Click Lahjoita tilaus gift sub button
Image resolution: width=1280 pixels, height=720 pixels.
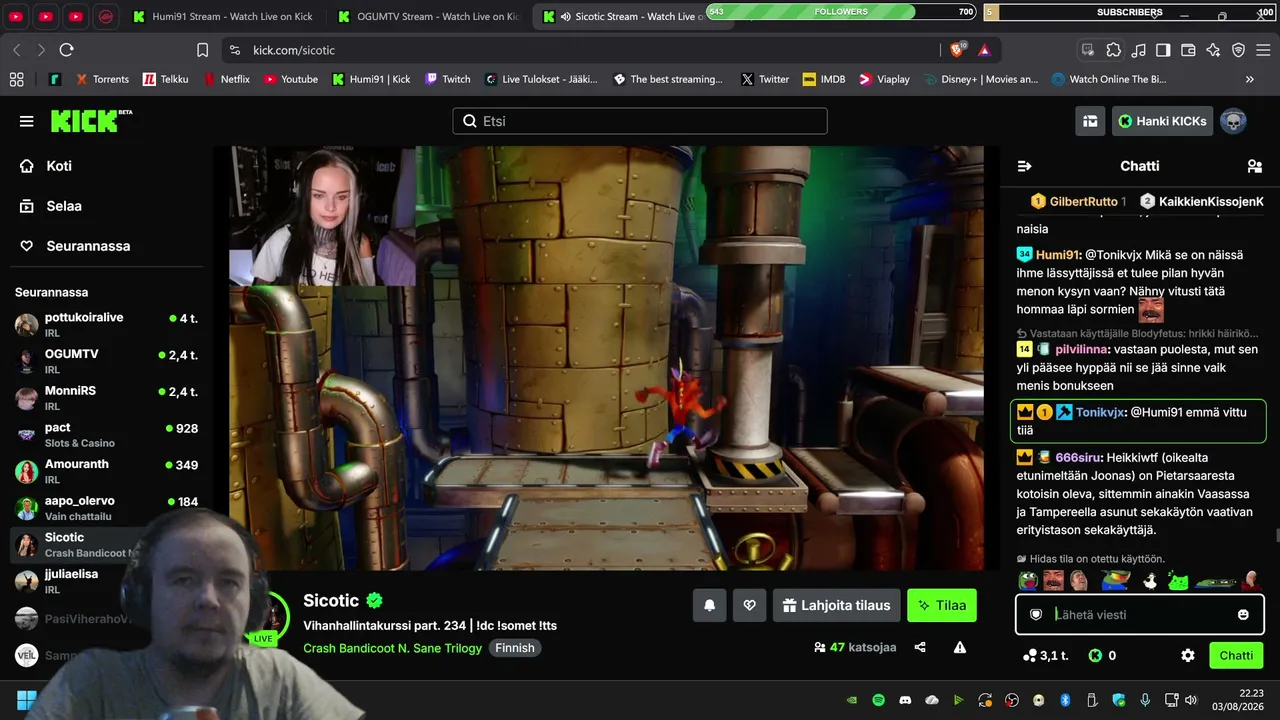[x=836, y=605]
